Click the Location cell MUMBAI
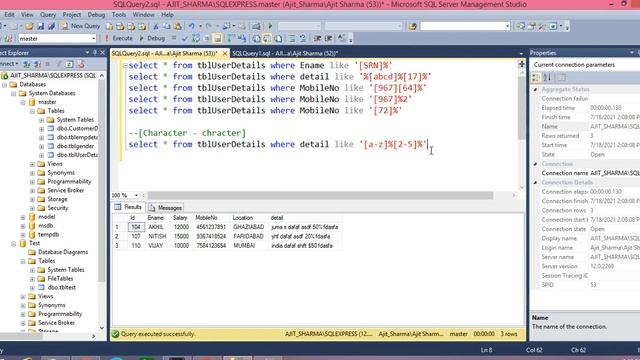This screenshot has height=360, width=640. pyautogui.click(x=244, y=246)
